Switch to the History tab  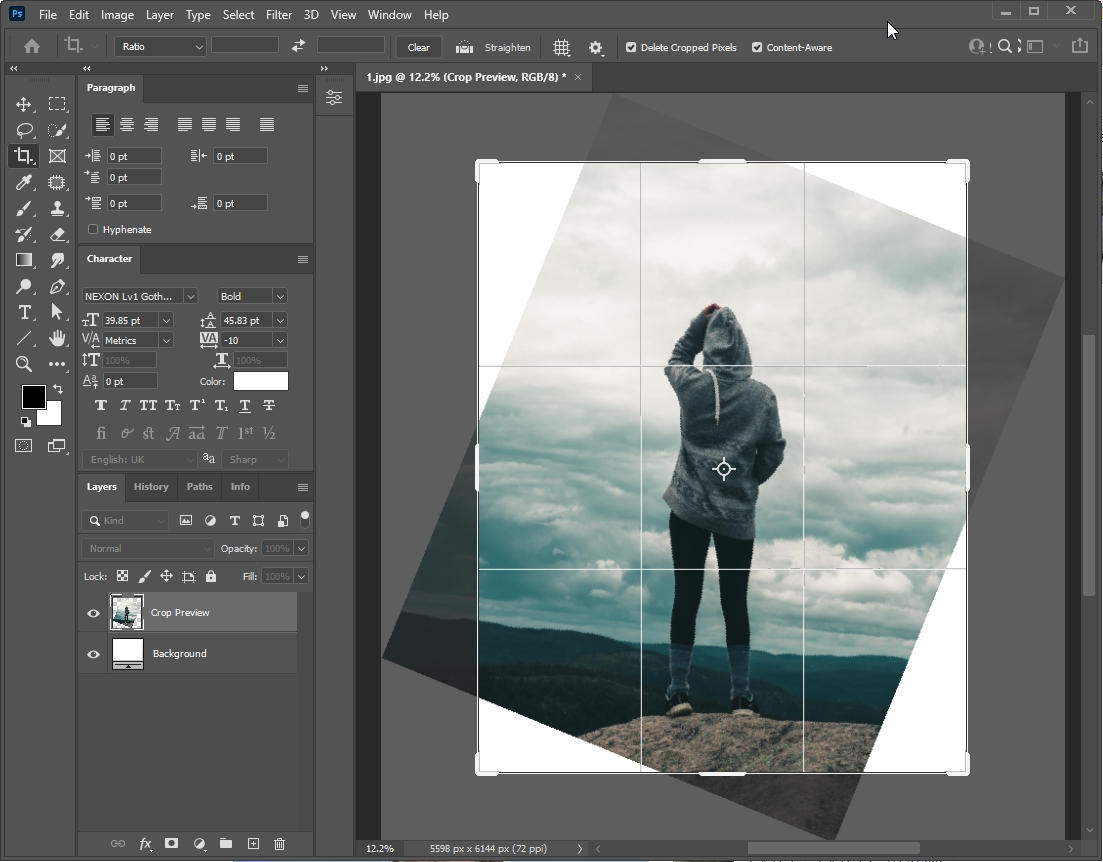pos(151,486)
